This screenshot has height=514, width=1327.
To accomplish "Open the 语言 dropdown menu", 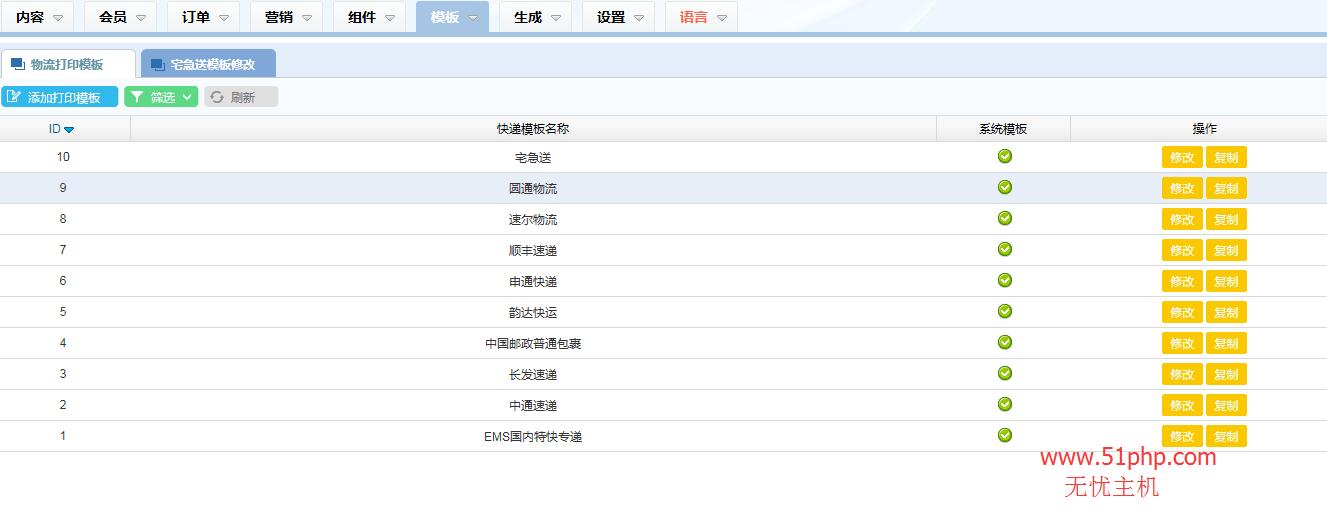I will pyautogui.click(x=702, y=17).
